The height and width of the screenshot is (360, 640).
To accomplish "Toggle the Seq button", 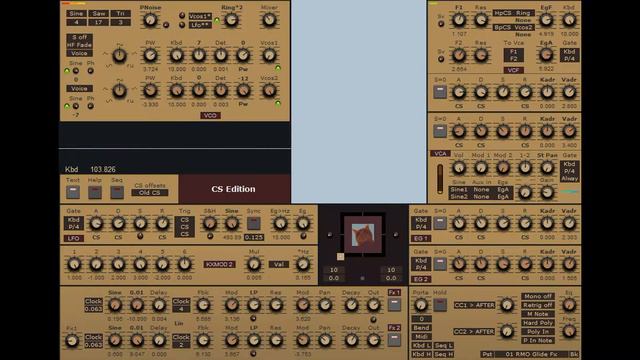I will (x=117, y=192).
